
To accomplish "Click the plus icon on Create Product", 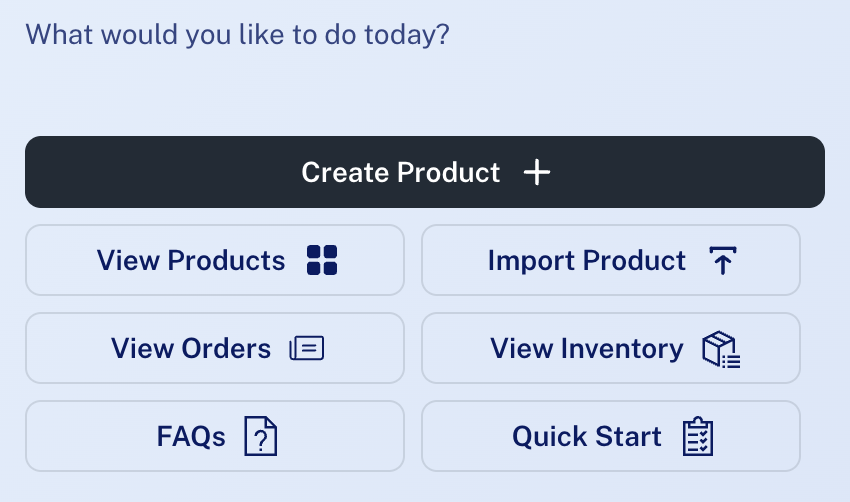I will (537, 172).
